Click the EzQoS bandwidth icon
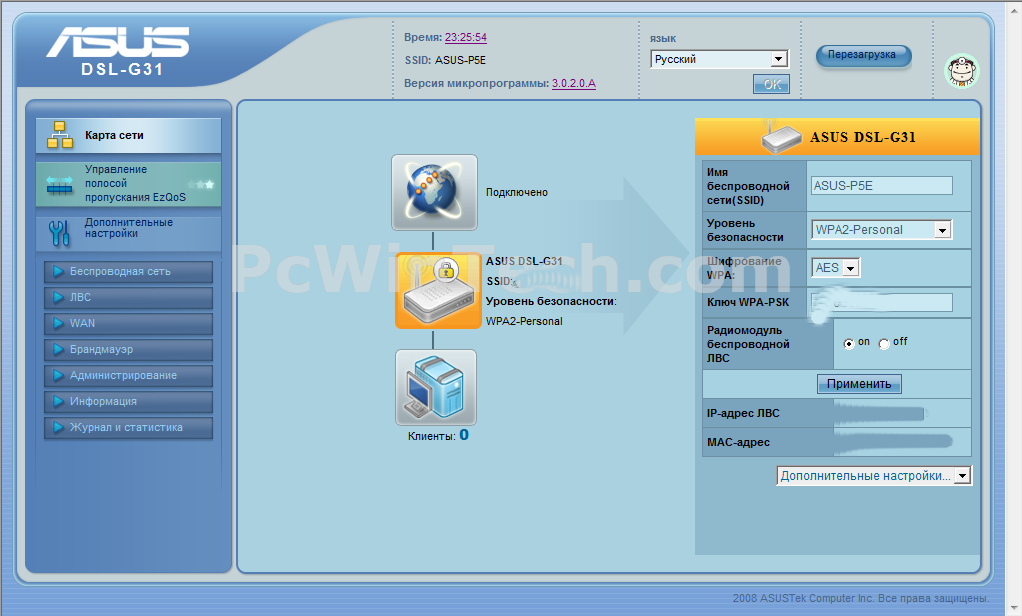This screenshot has height=616, width=1022. point(59,186)
